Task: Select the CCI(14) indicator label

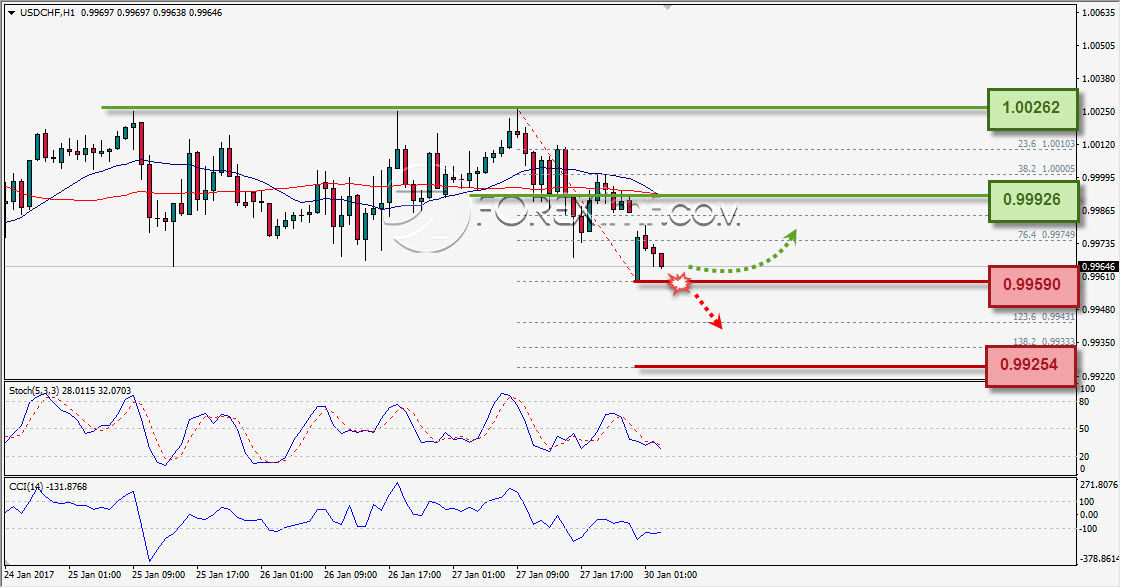Action: click(x=26, y=486)
